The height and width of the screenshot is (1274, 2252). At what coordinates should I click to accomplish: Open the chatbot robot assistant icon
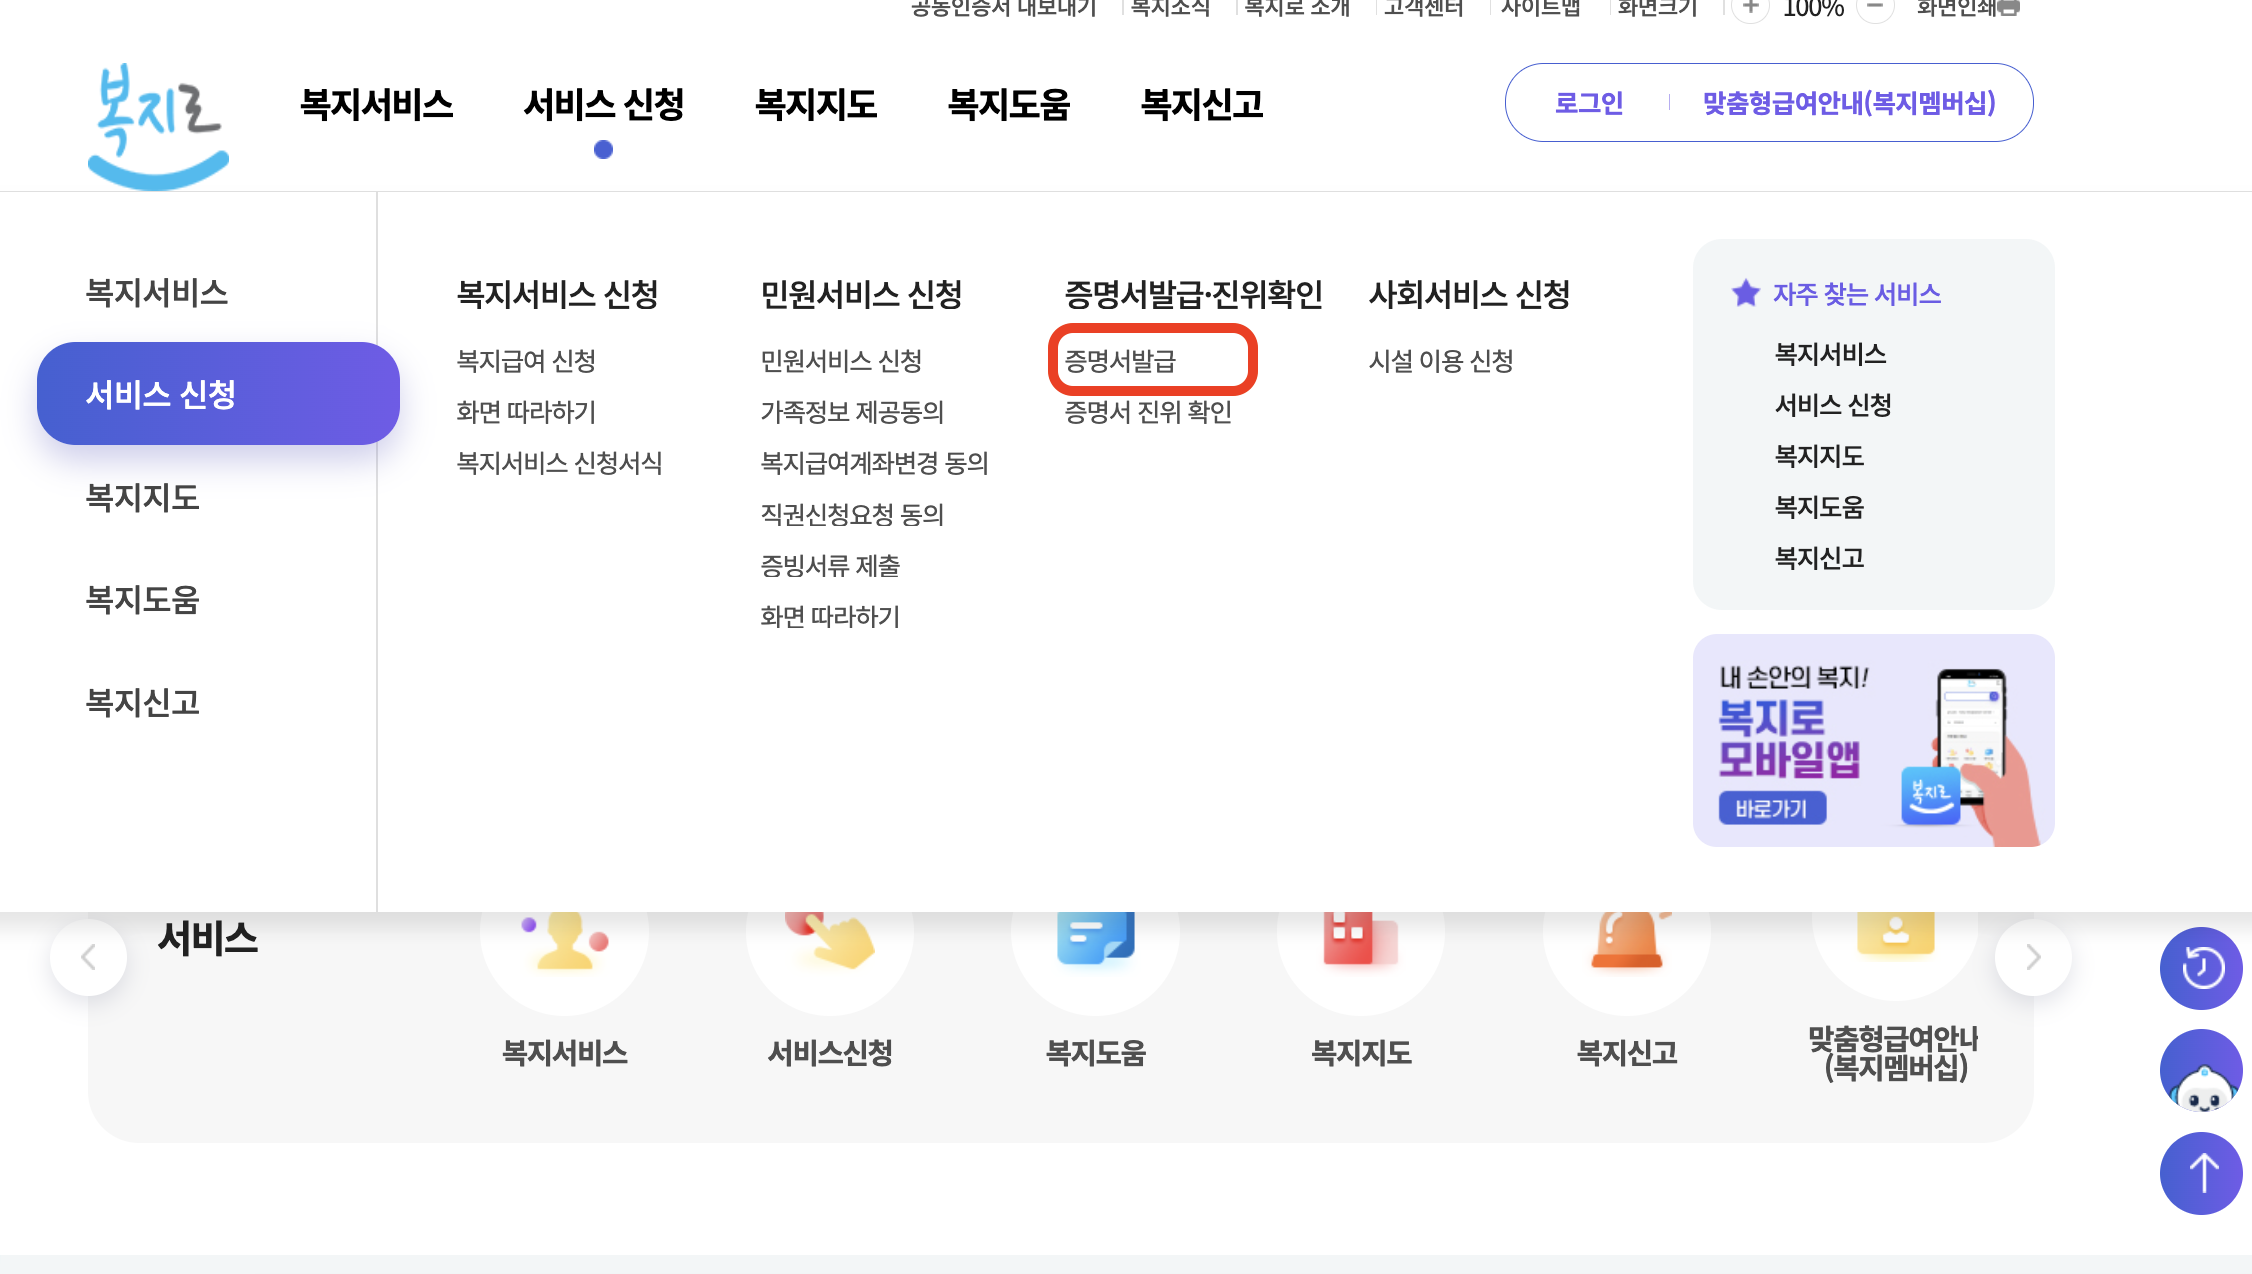tap(2200, 1070)
